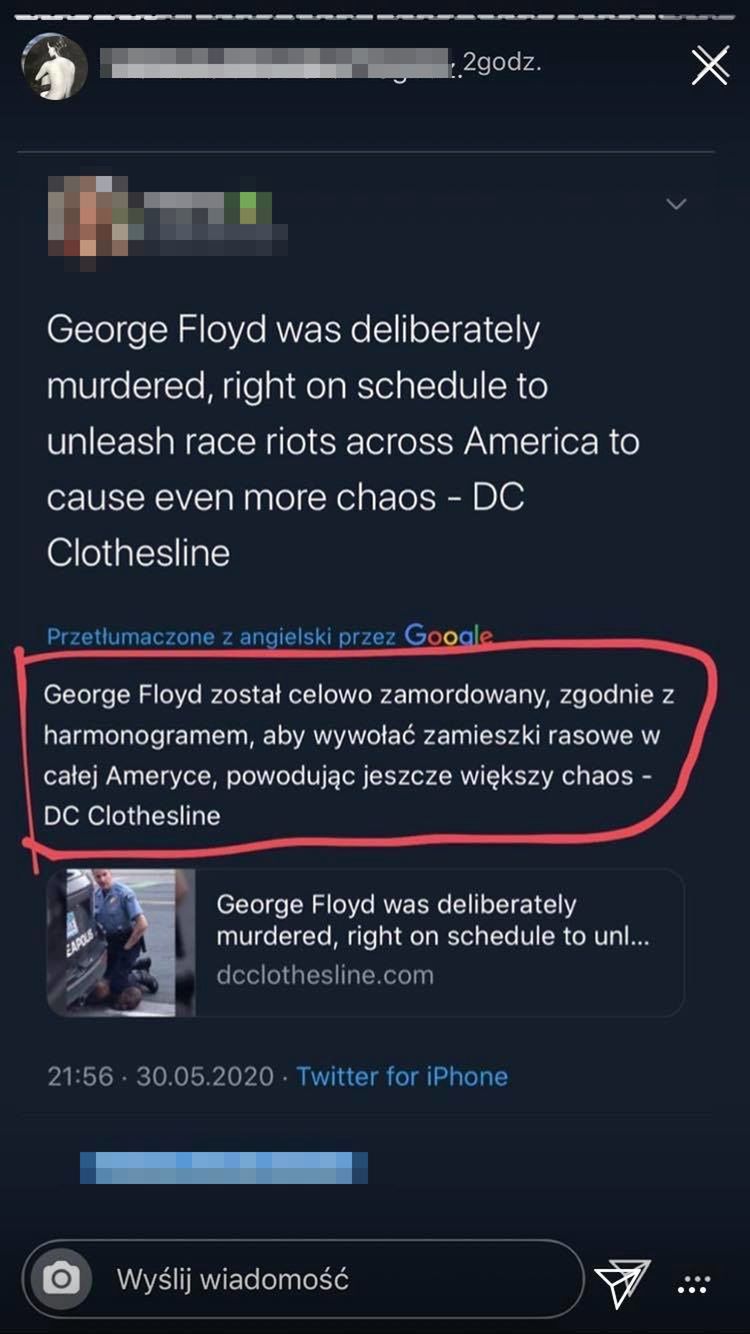Viewport: 750px width, 1334px height.
Task: Tap the article preview thumbnail image
Action: 120,942
